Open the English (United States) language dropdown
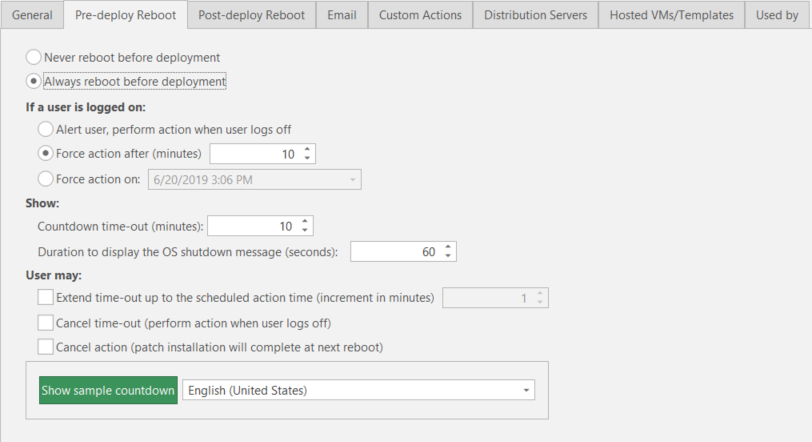This screenshot has height=442, width=812. [526, 390]
